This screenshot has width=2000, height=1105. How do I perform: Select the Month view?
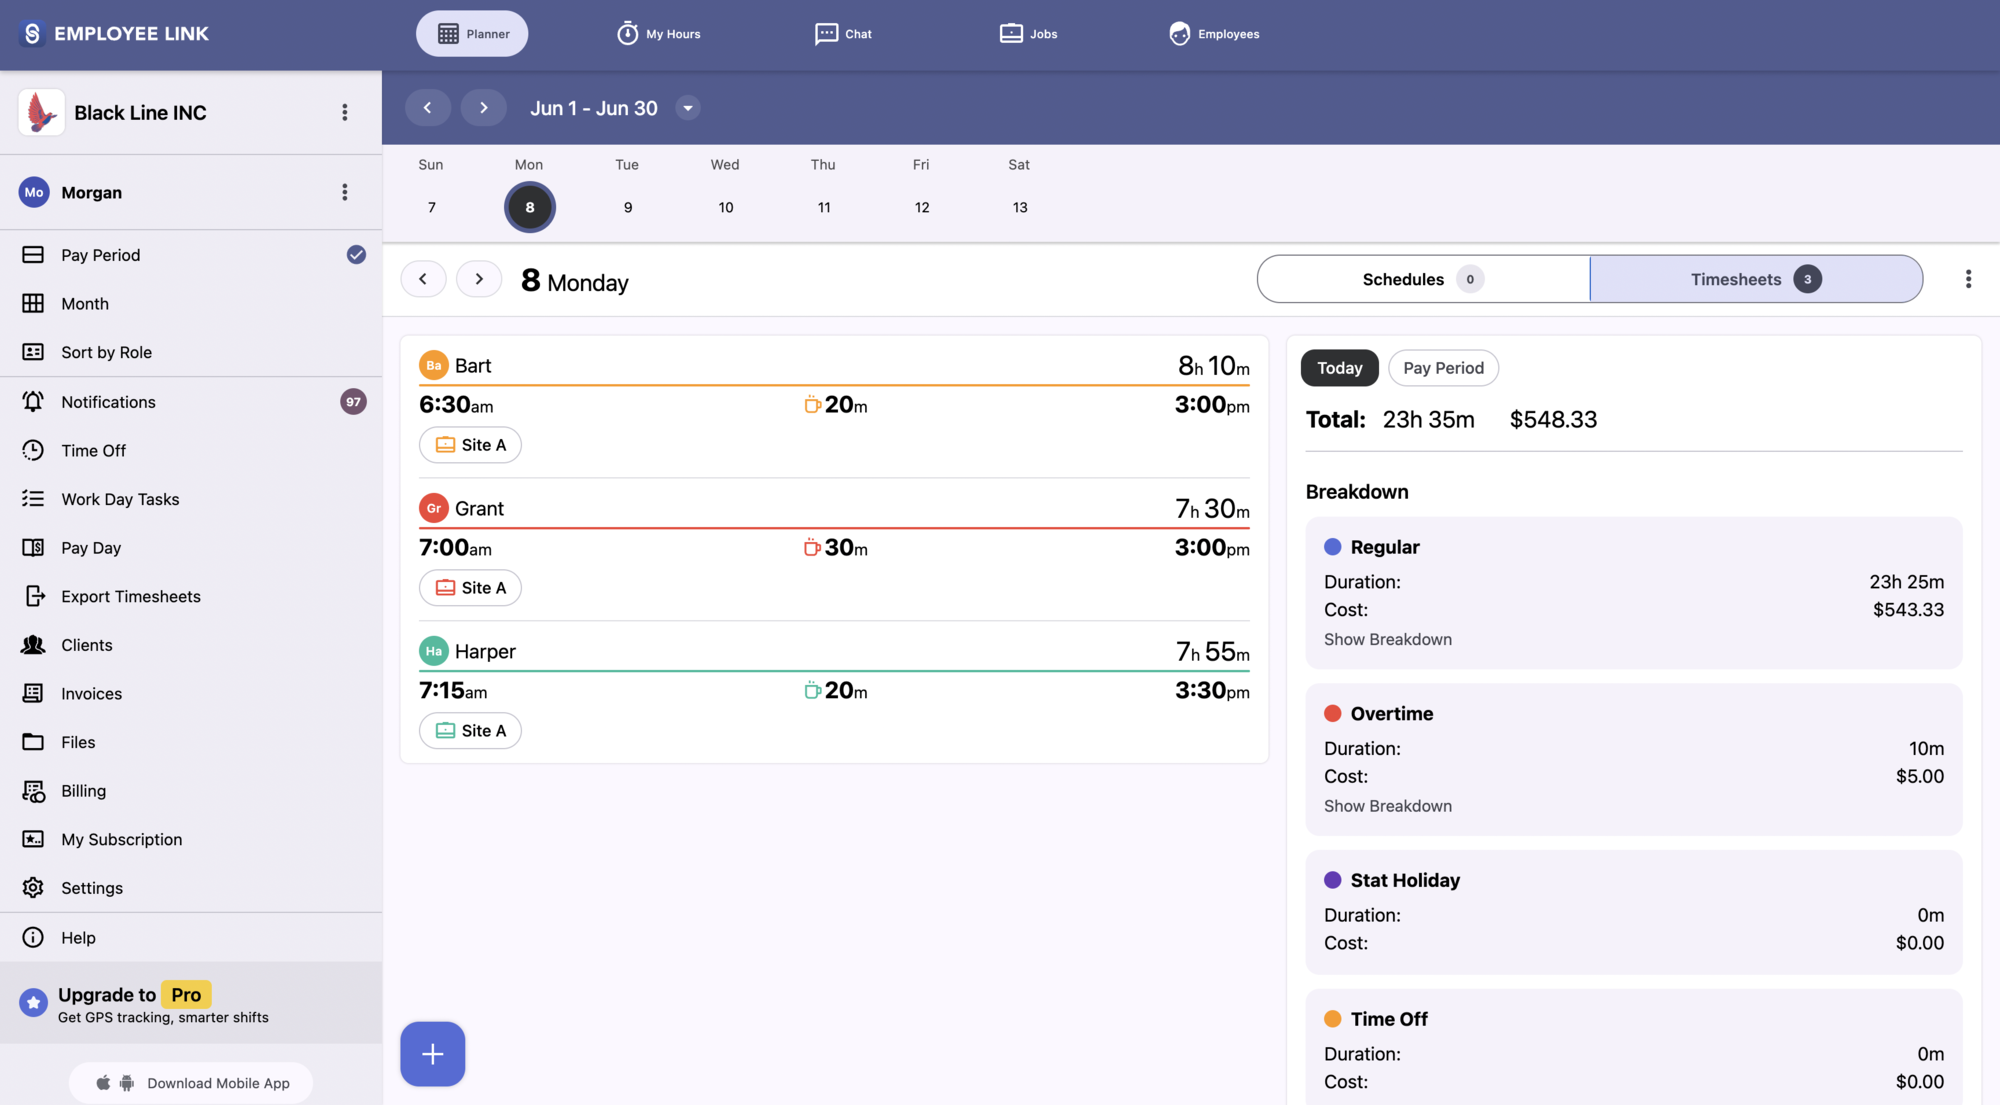(x=191, y=303)
